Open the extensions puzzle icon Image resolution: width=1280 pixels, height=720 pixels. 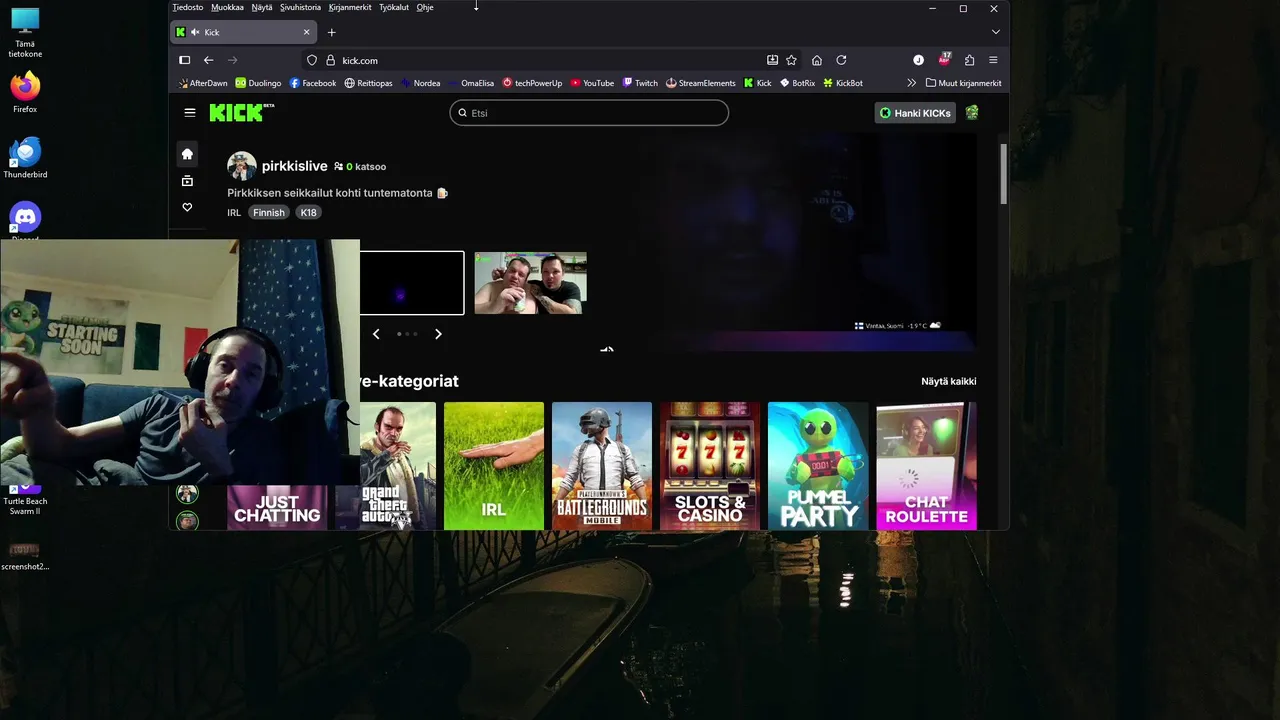tap(969, 60)
